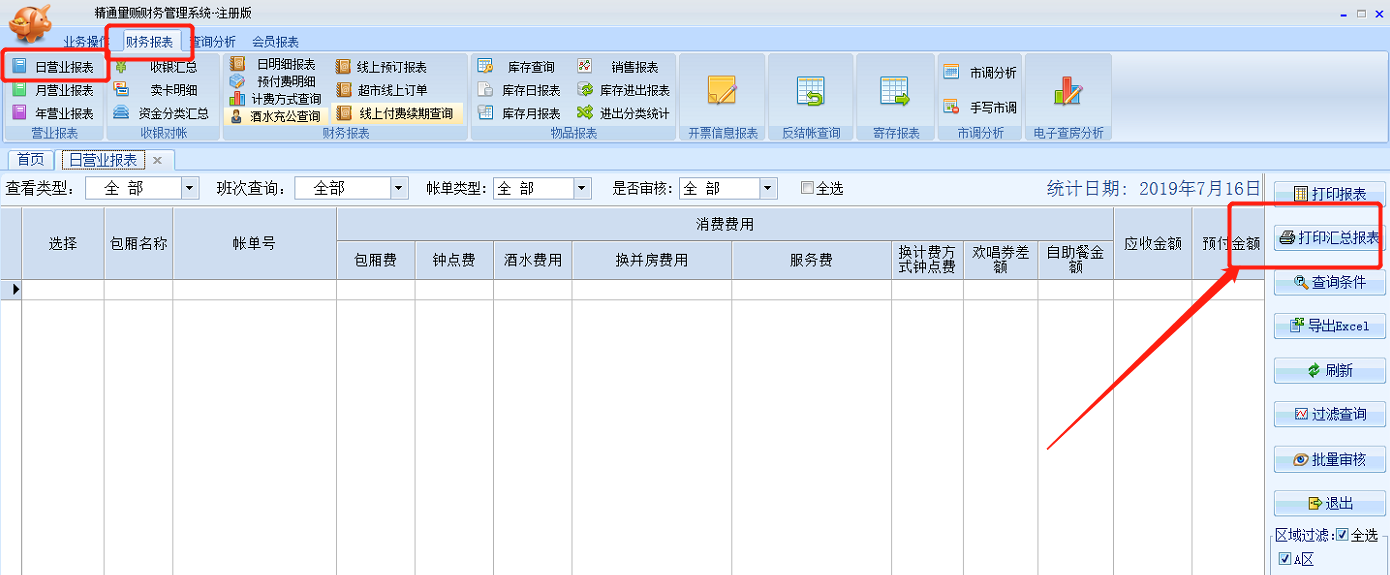Click the 批量审核 batch audit button

pyautogui.click(x=1329, y=459)
